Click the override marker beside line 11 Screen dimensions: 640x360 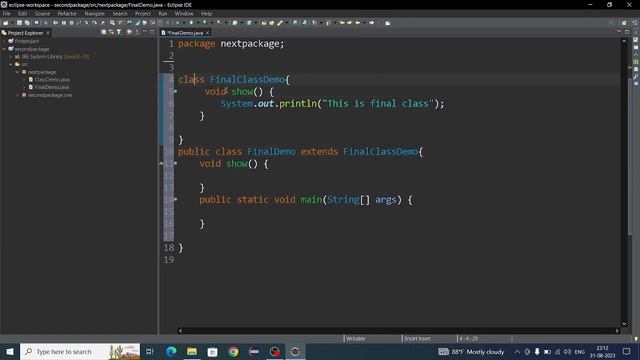pyautogui.click(x=161, y=164)
